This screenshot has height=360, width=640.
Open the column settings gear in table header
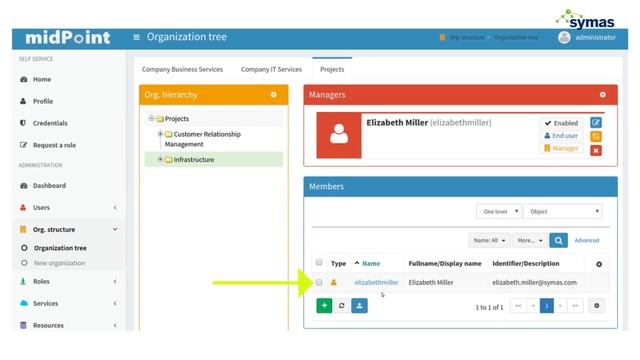coord(599,264)
